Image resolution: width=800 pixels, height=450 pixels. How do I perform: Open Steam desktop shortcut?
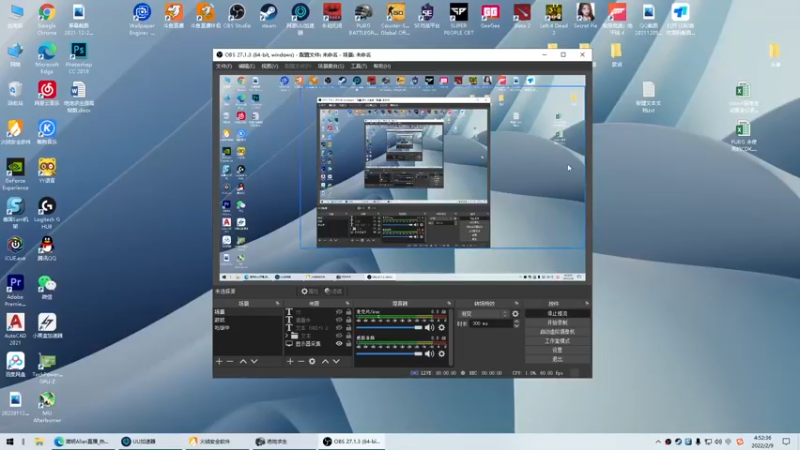point(268,17)
